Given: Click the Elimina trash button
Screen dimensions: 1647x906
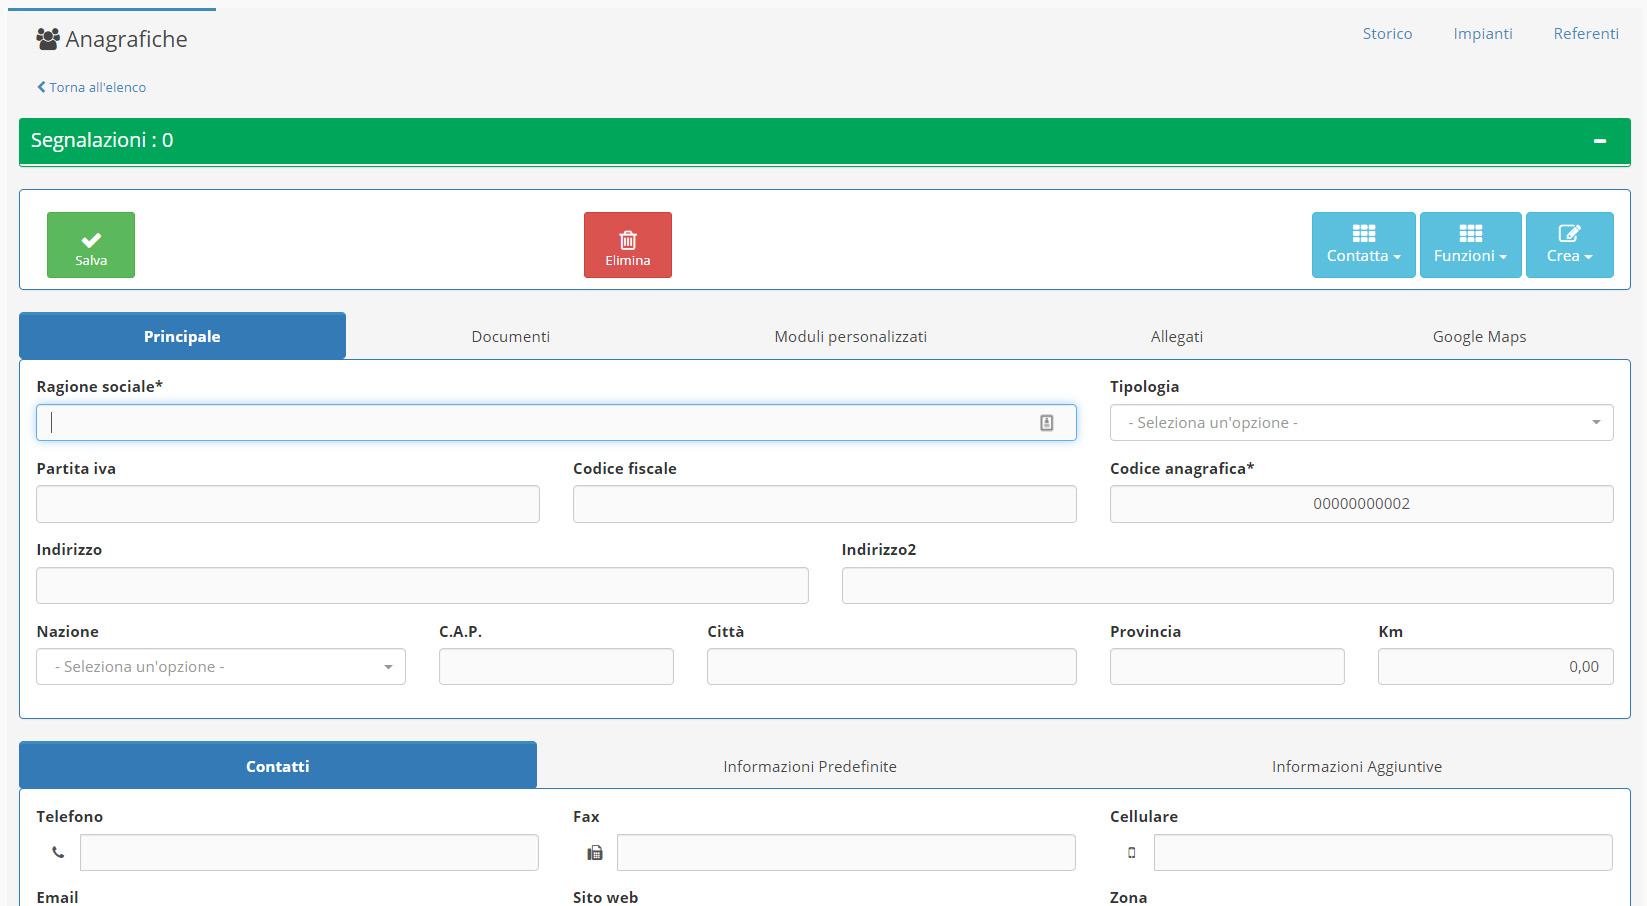Looking at the screenshot, I should point(627,245).
